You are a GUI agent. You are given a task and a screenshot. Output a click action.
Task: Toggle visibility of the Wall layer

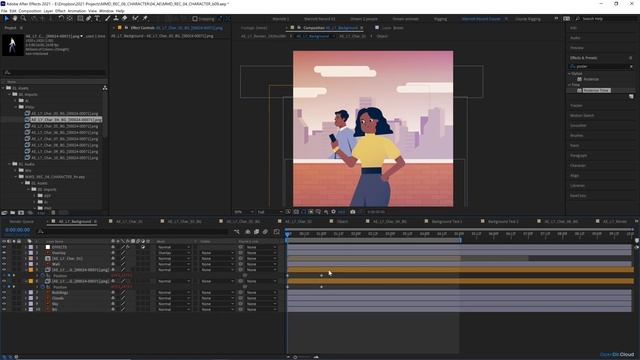(x=4, y=264)
